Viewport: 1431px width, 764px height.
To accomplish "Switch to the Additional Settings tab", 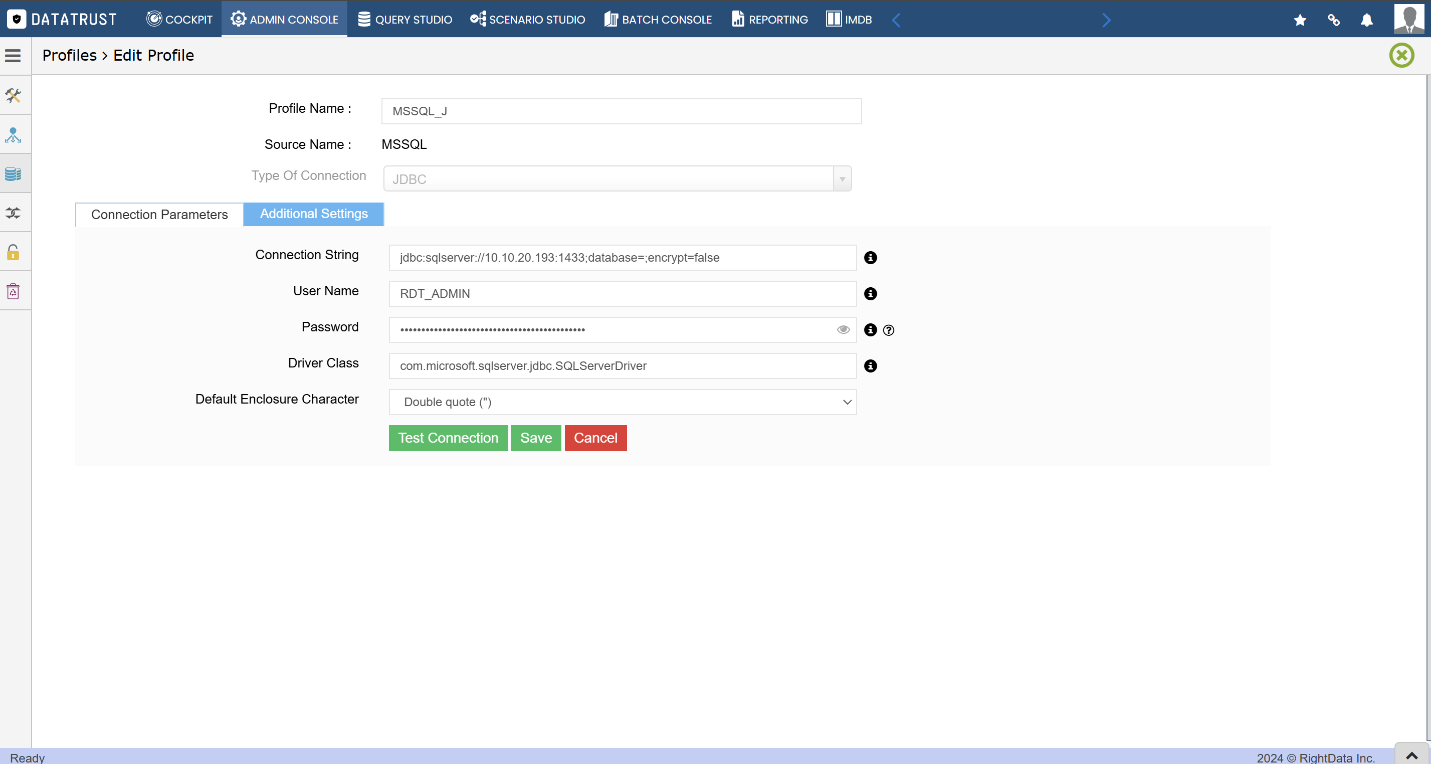I will click(313, 213).
